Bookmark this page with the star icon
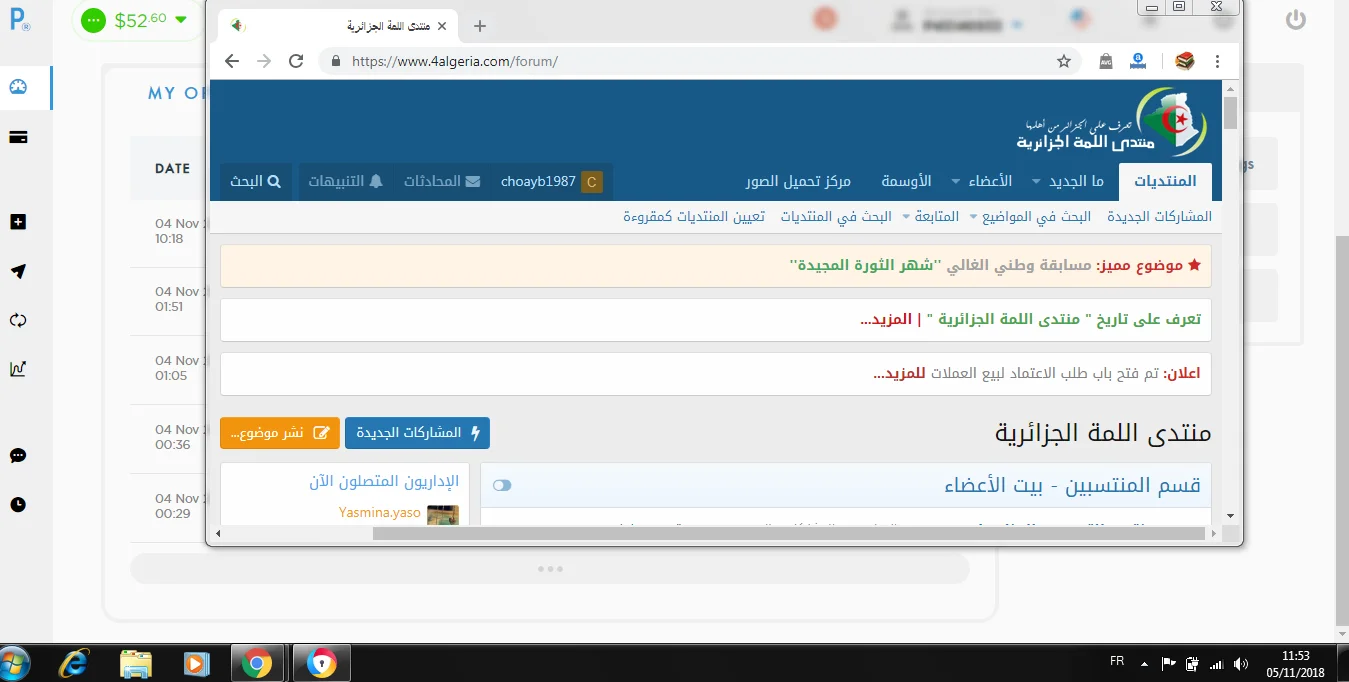Viewport: 1349px width, 682px height. 1064,61
